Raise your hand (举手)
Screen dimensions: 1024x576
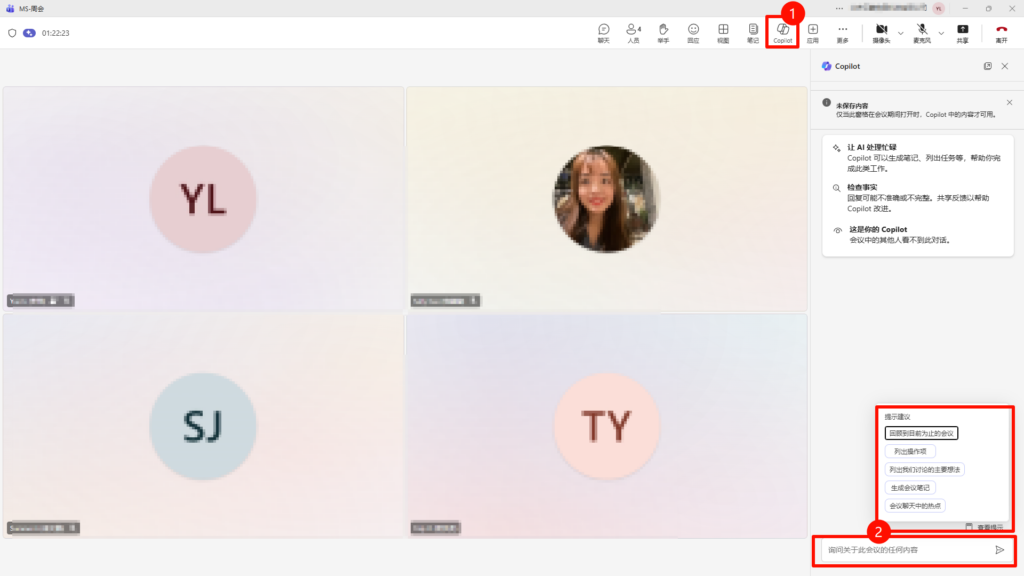point(663,32)
